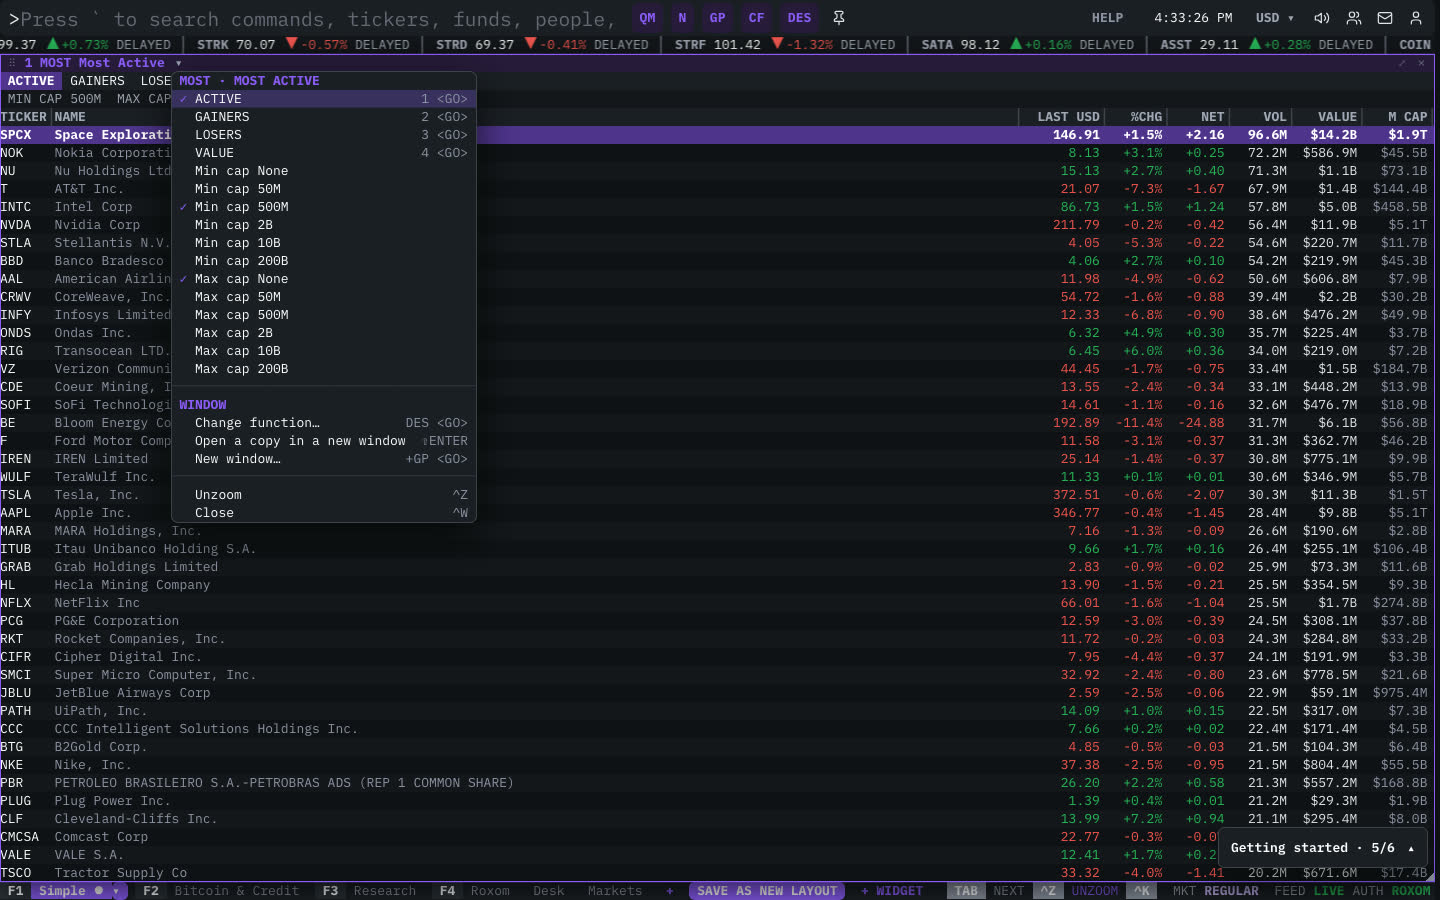1440x900 pixels.
Task: Choose GAINERS in the dropdown menu
Action: coord(324,117)
